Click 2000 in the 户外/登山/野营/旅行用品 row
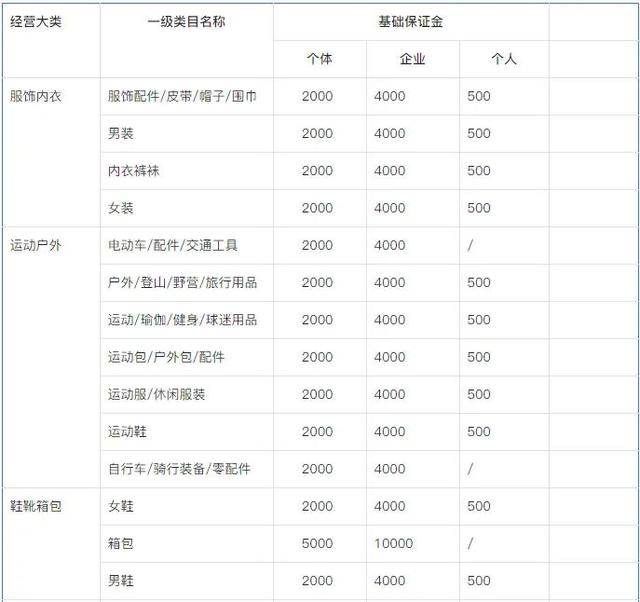The height and width of the screenshot is (602, 640). pyautogui.click(x=317, y=282)
